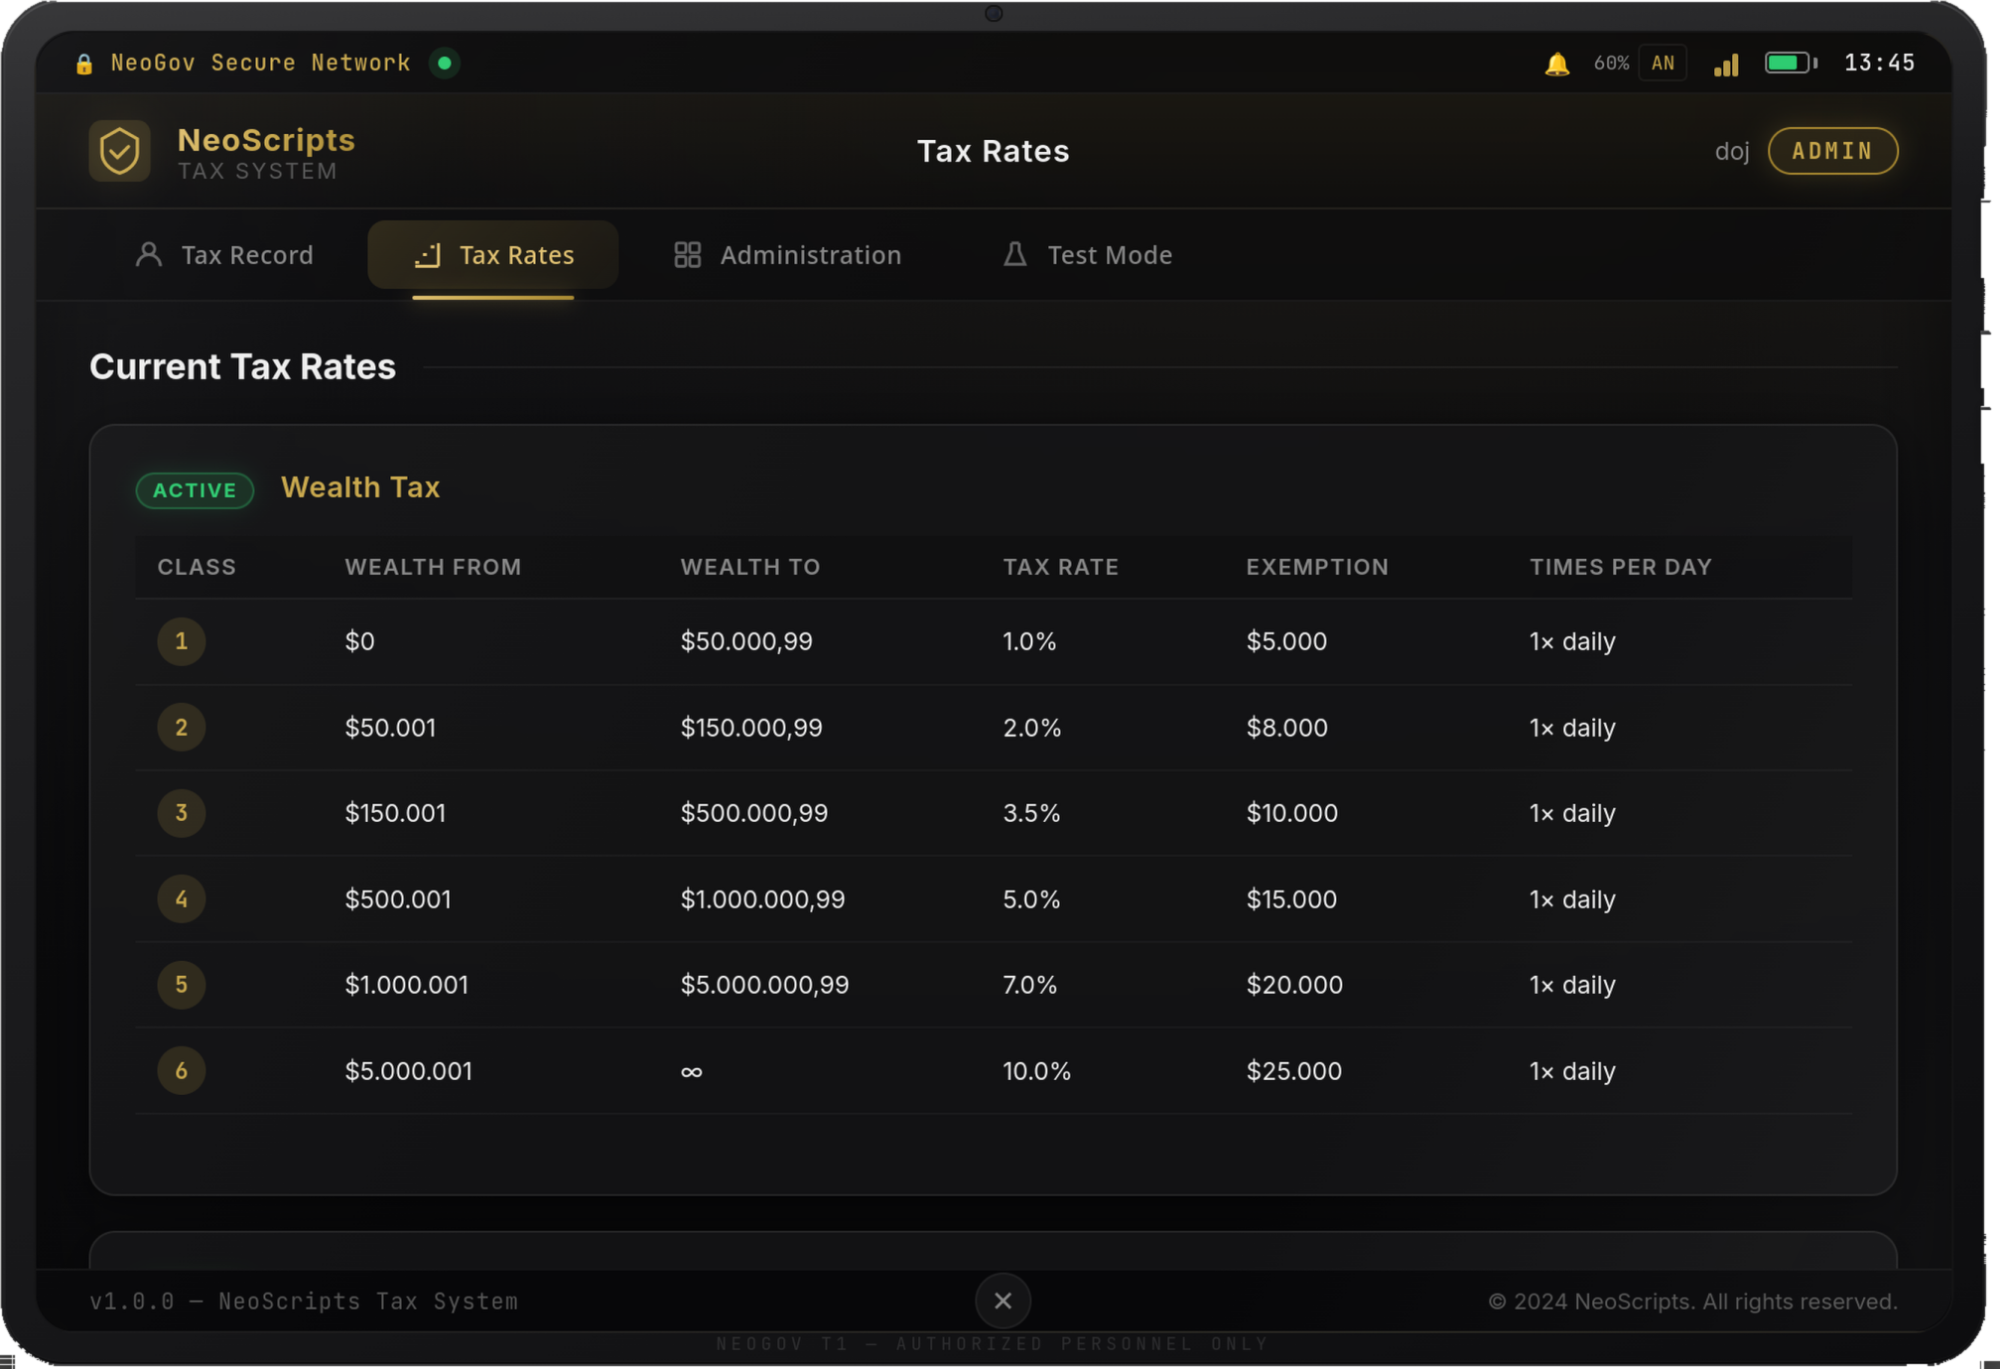The width and height of the screenshot is (2000, 1369).
Task: Click the infinity symbol wealth to cell
Action: pyautogui.click(x=691, y=1072)
